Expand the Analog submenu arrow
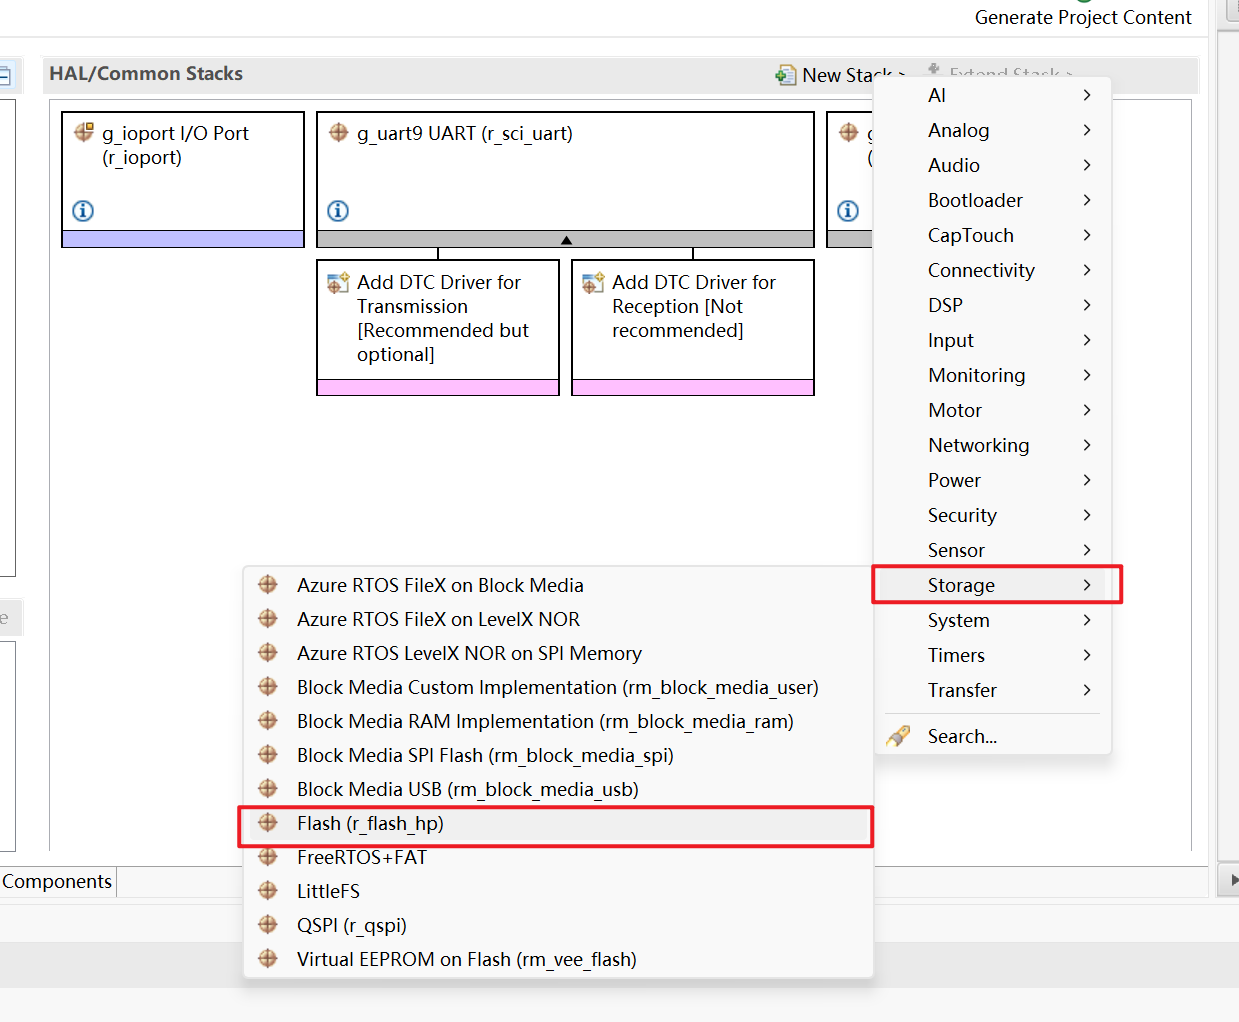 click(1087, 130)
